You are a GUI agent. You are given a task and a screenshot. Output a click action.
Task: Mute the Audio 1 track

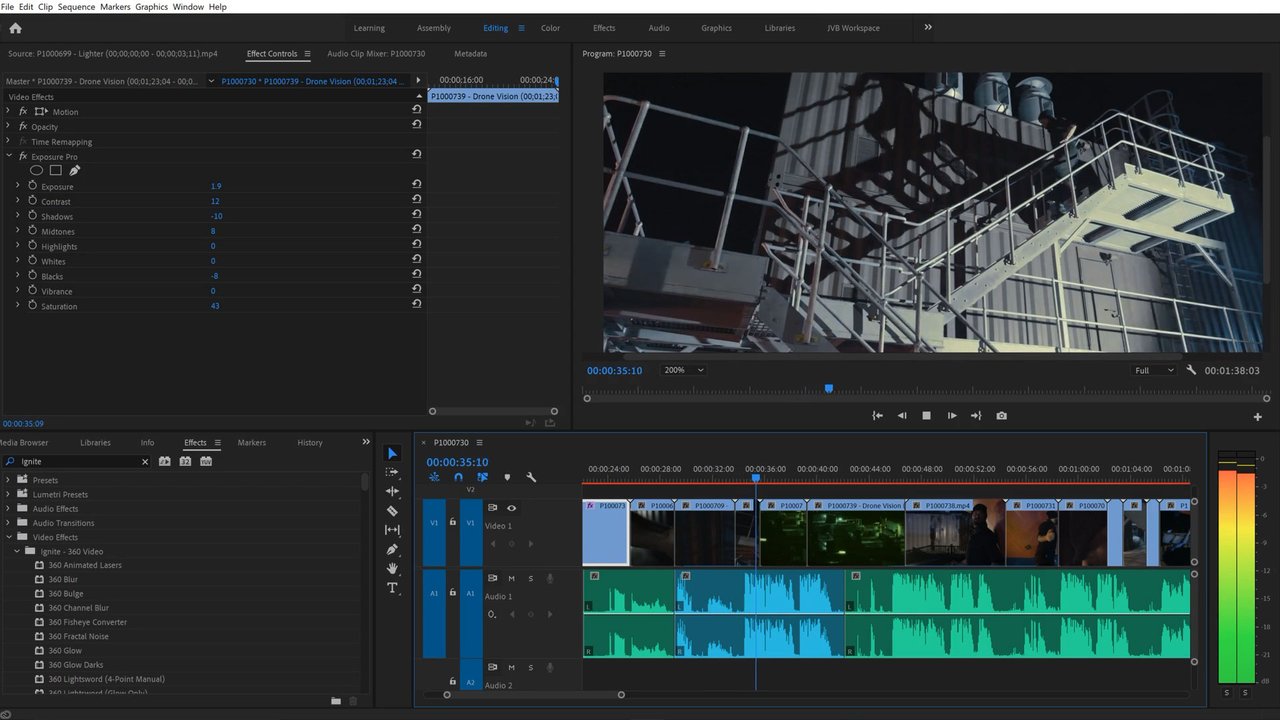(x=511, y=578)
